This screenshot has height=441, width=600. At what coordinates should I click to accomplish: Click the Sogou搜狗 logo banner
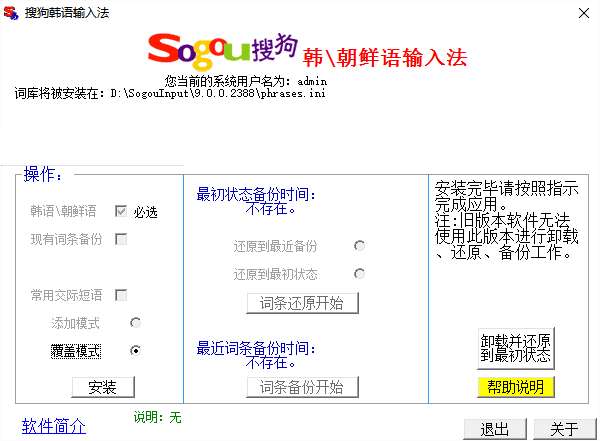point(223,51)
